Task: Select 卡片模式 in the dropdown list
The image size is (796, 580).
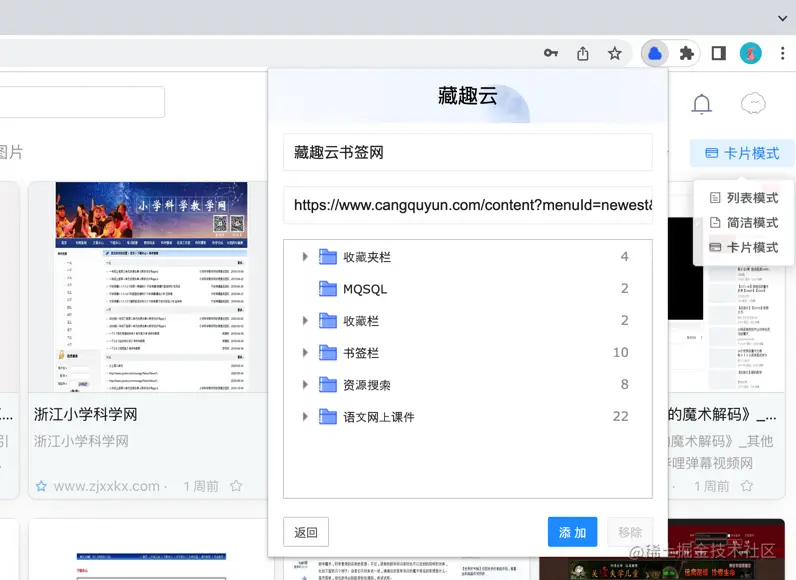Action: click(744, 247)
